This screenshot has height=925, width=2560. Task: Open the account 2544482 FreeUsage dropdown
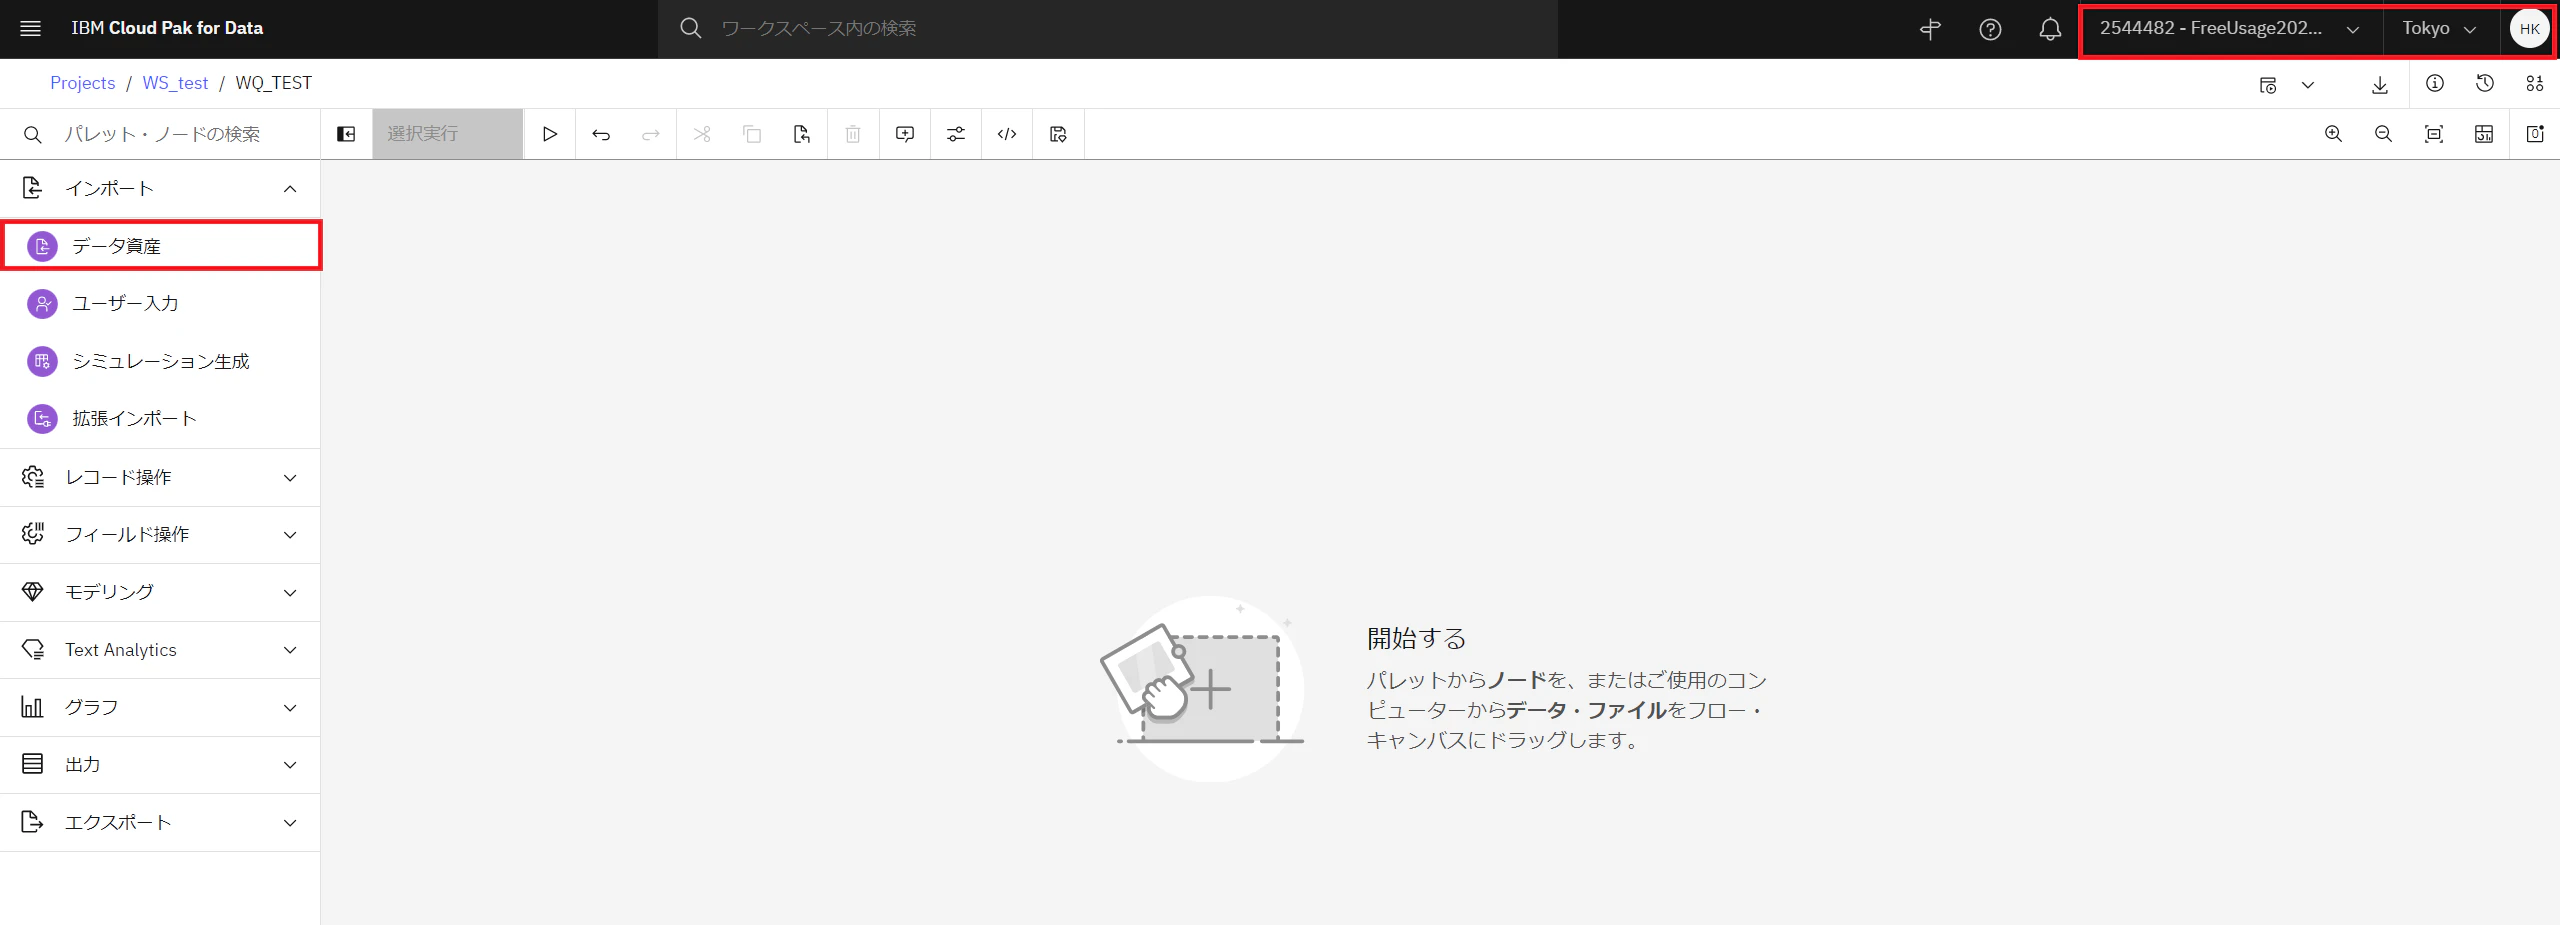coord(2230,29)
